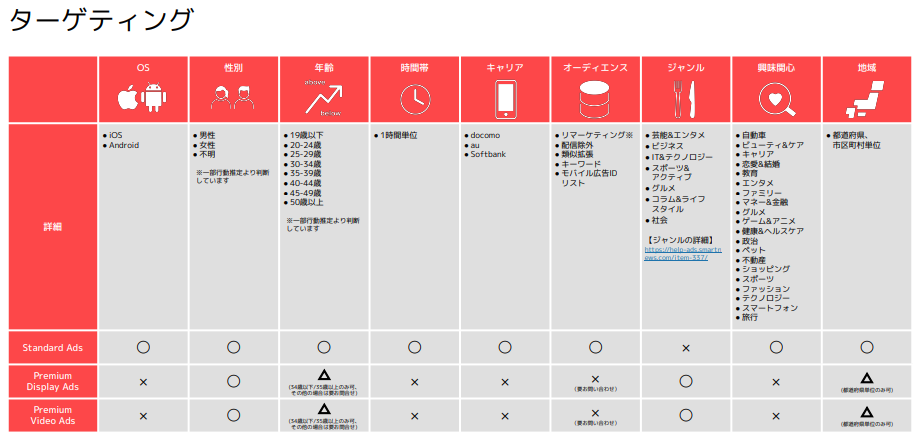Screen dimensions: 924x433
Task: Click the triangle mark for Premium Display Ads age
Action: tap(324, 375)
